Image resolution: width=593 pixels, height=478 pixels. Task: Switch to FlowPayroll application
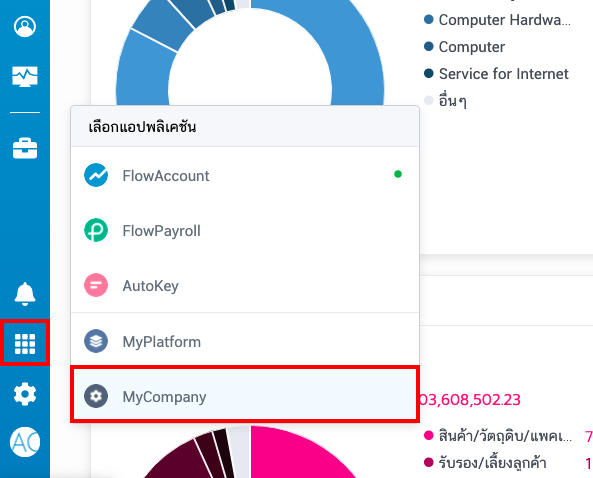245,230
